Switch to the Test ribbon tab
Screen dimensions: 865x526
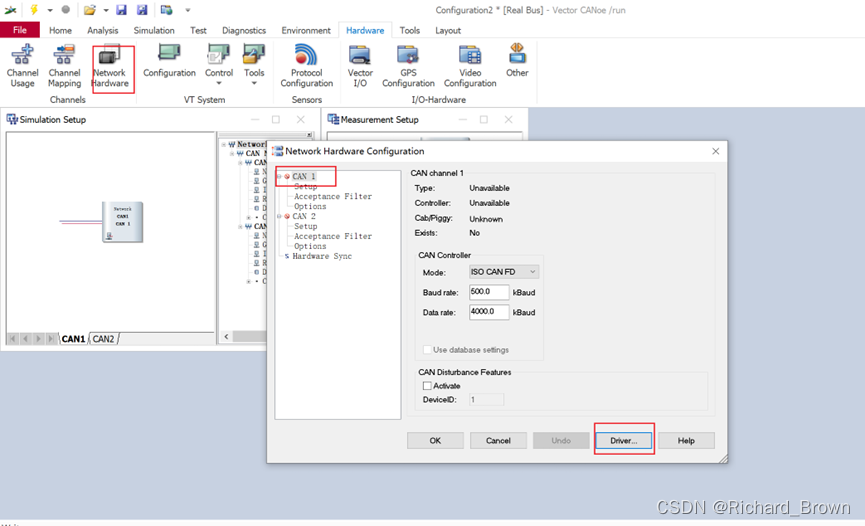[198, 30]
